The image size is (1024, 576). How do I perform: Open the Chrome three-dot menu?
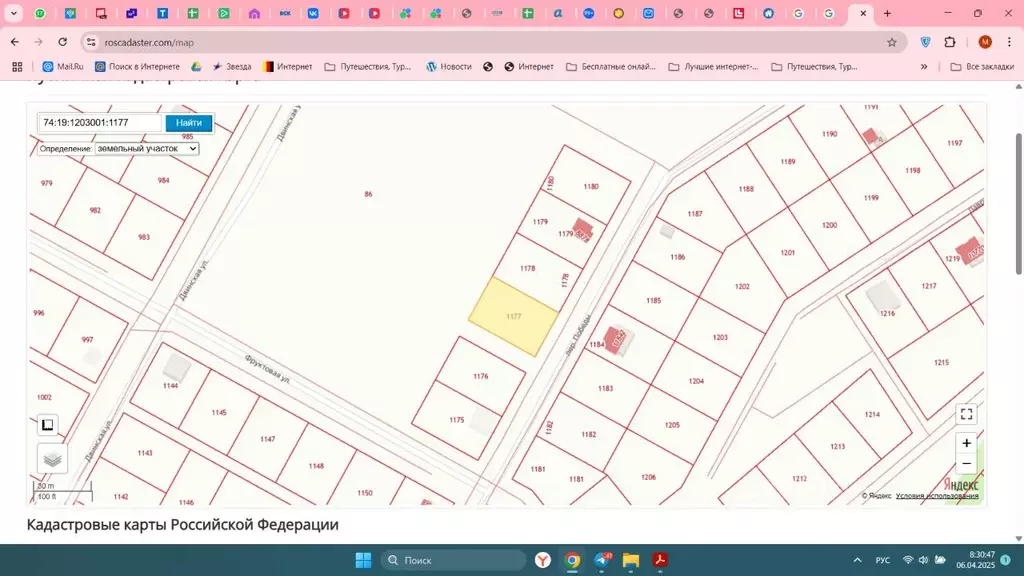(1009, 42)
